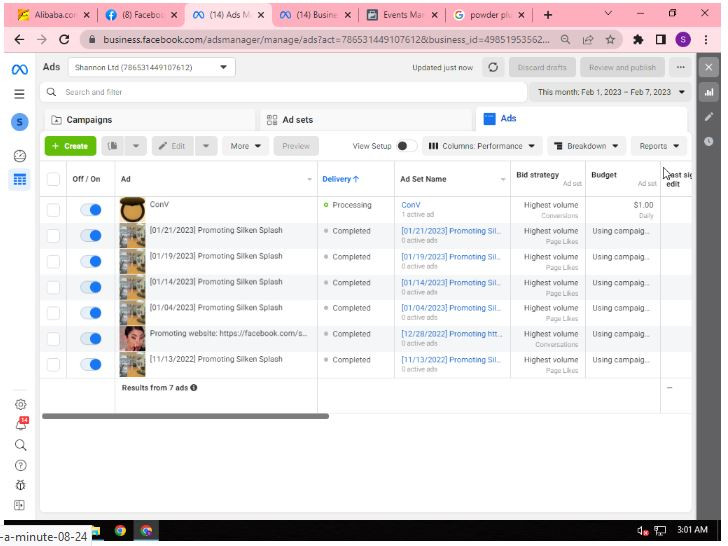
Task: Toggle off the 01/21/2023 Silken Splash ad
Action: (x=91, y=236)
